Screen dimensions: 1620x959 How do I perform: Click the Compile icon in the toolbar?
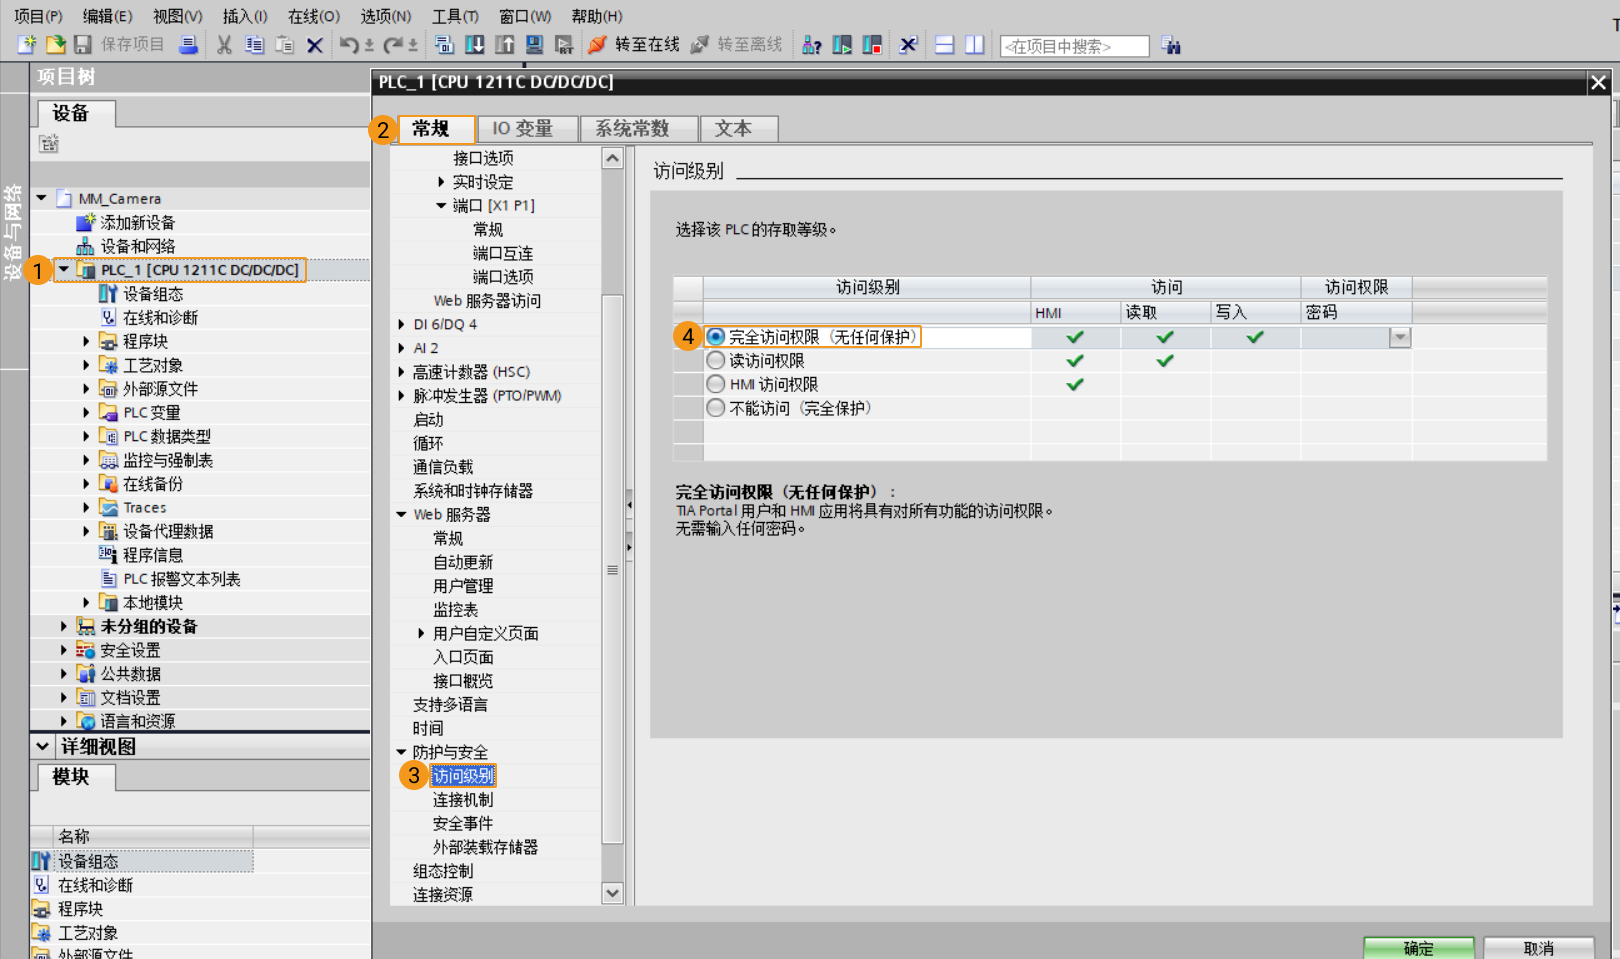444,44
